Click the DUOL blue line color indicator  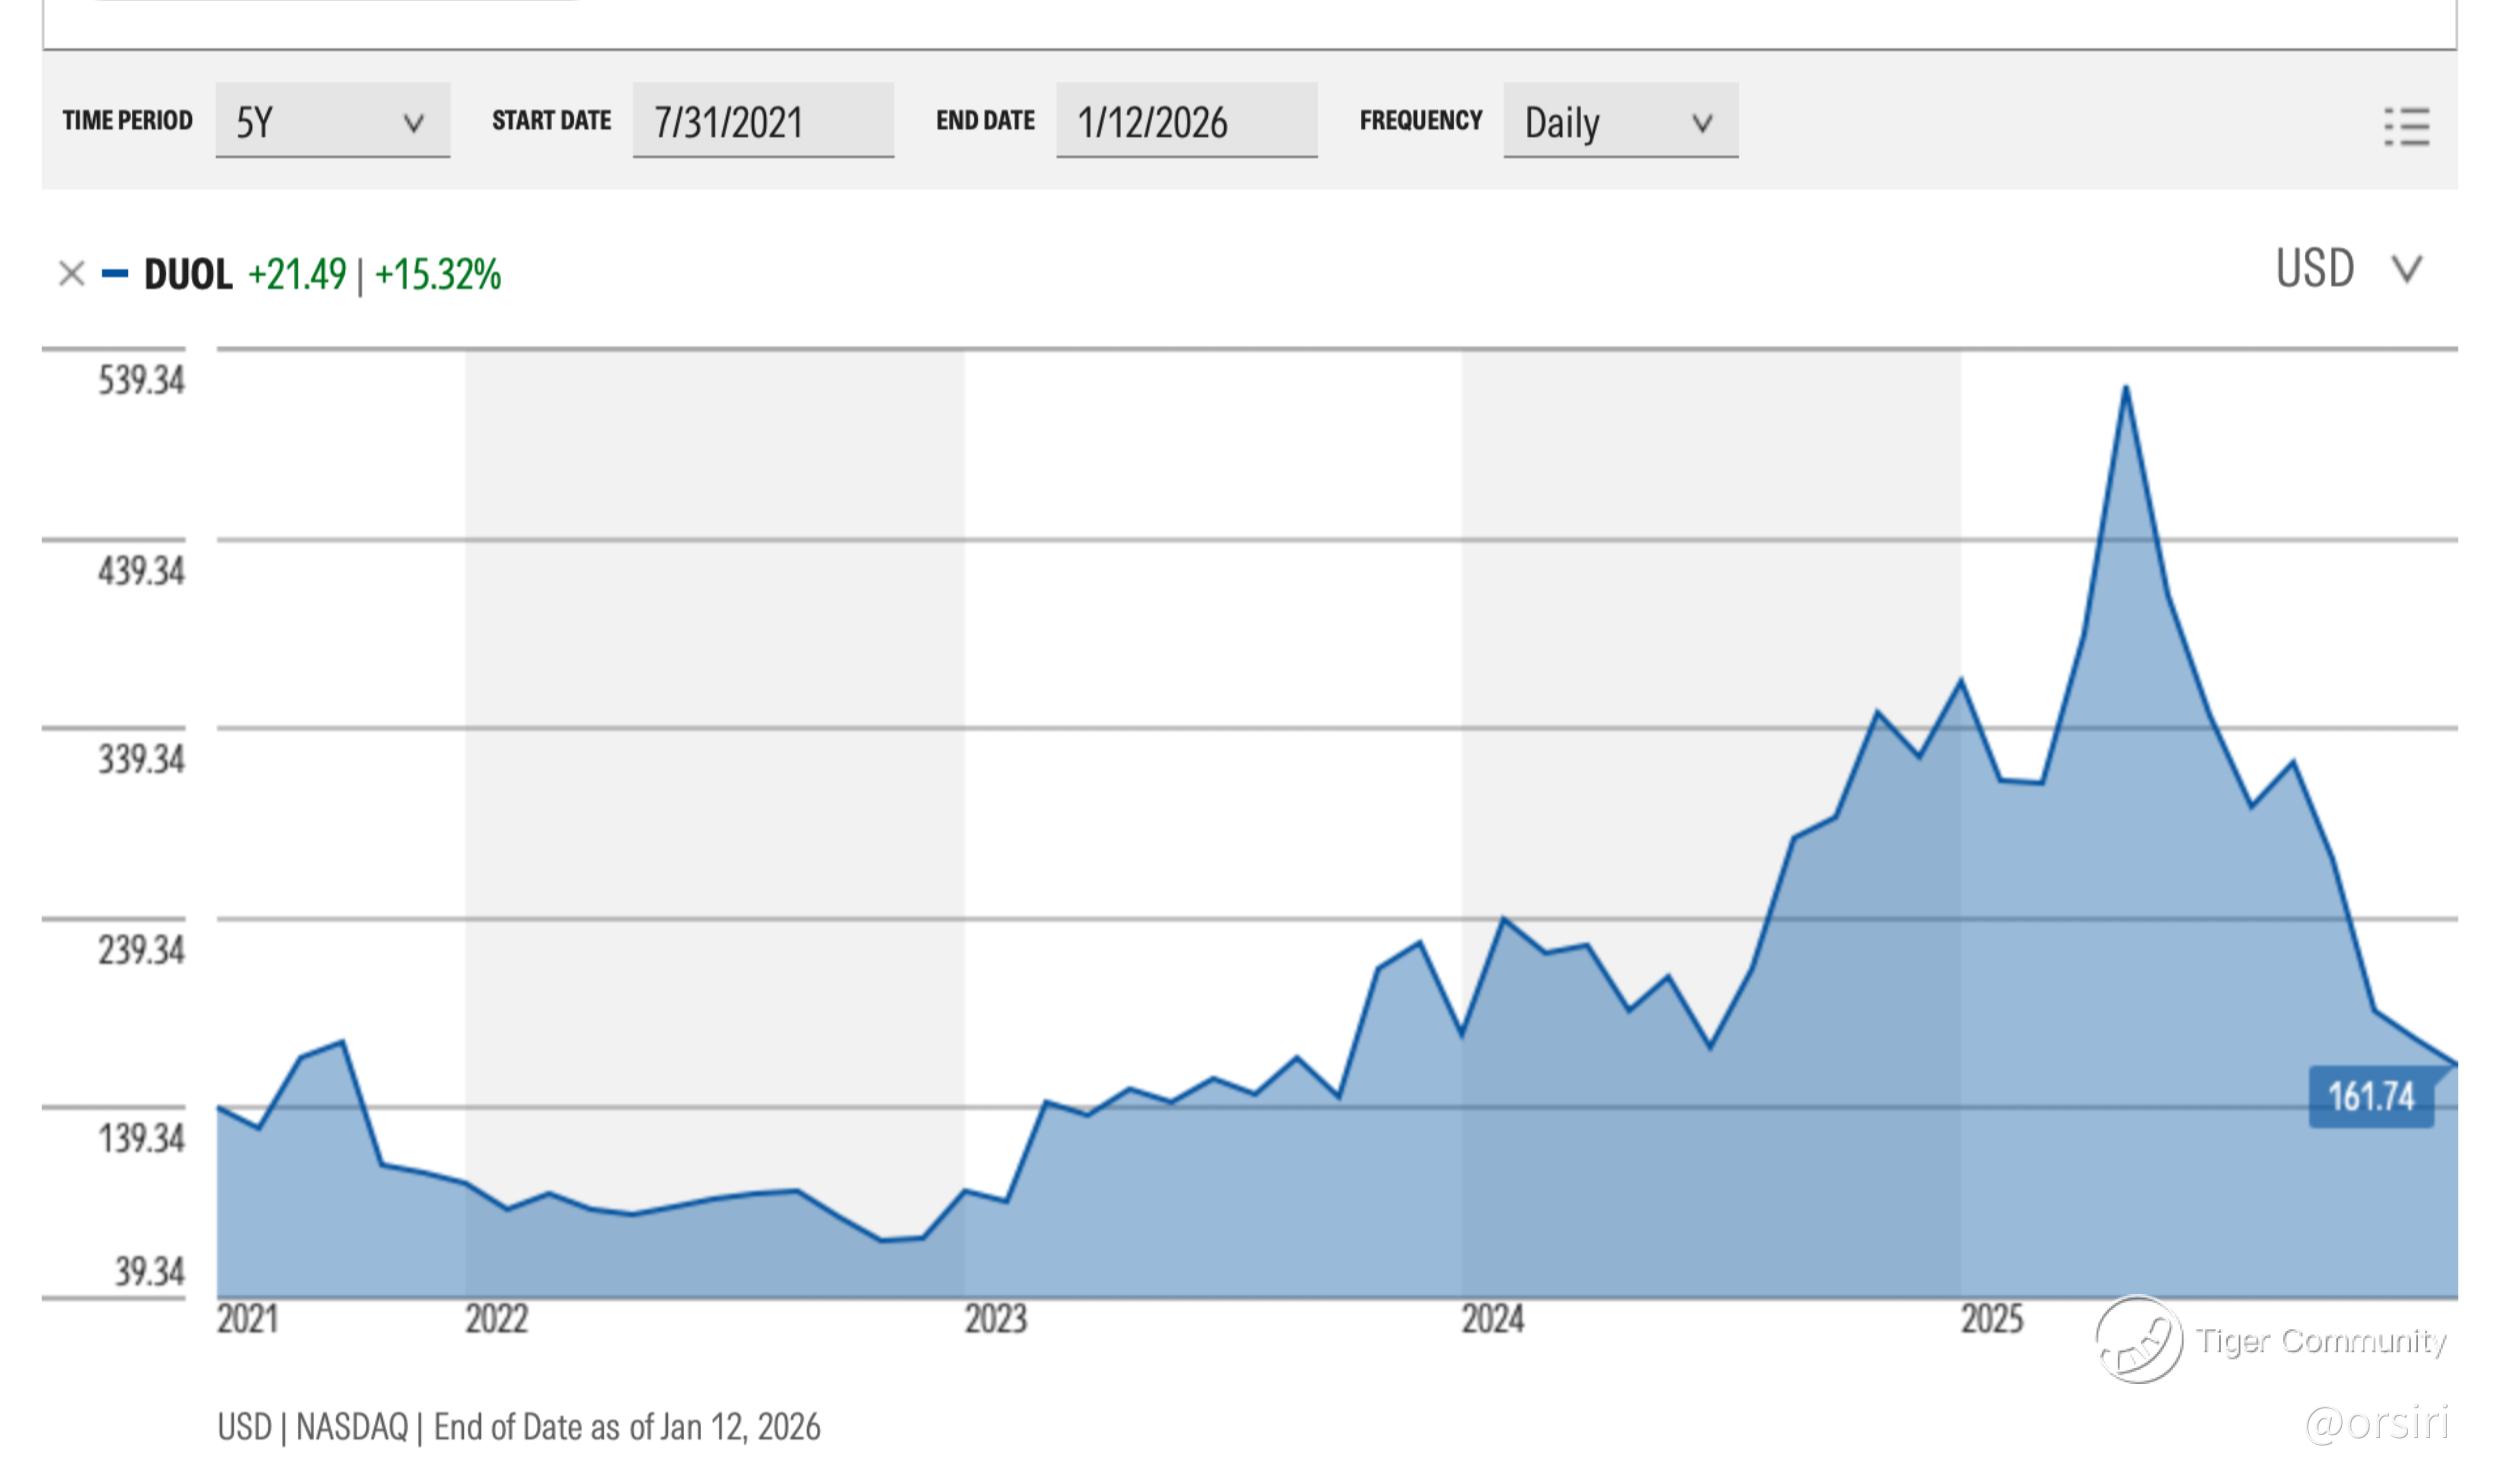coord(115,273)
